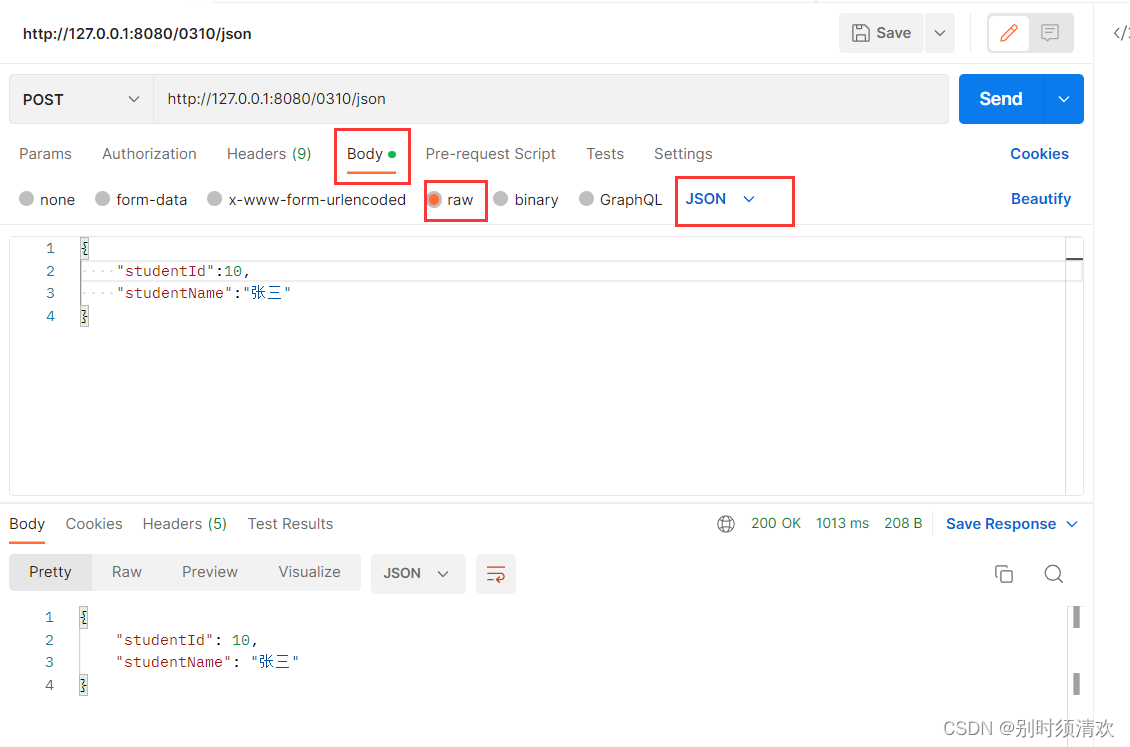Toggle line wrapping in the response viewer
1130x747 pixels.
[x=496, y=574]
